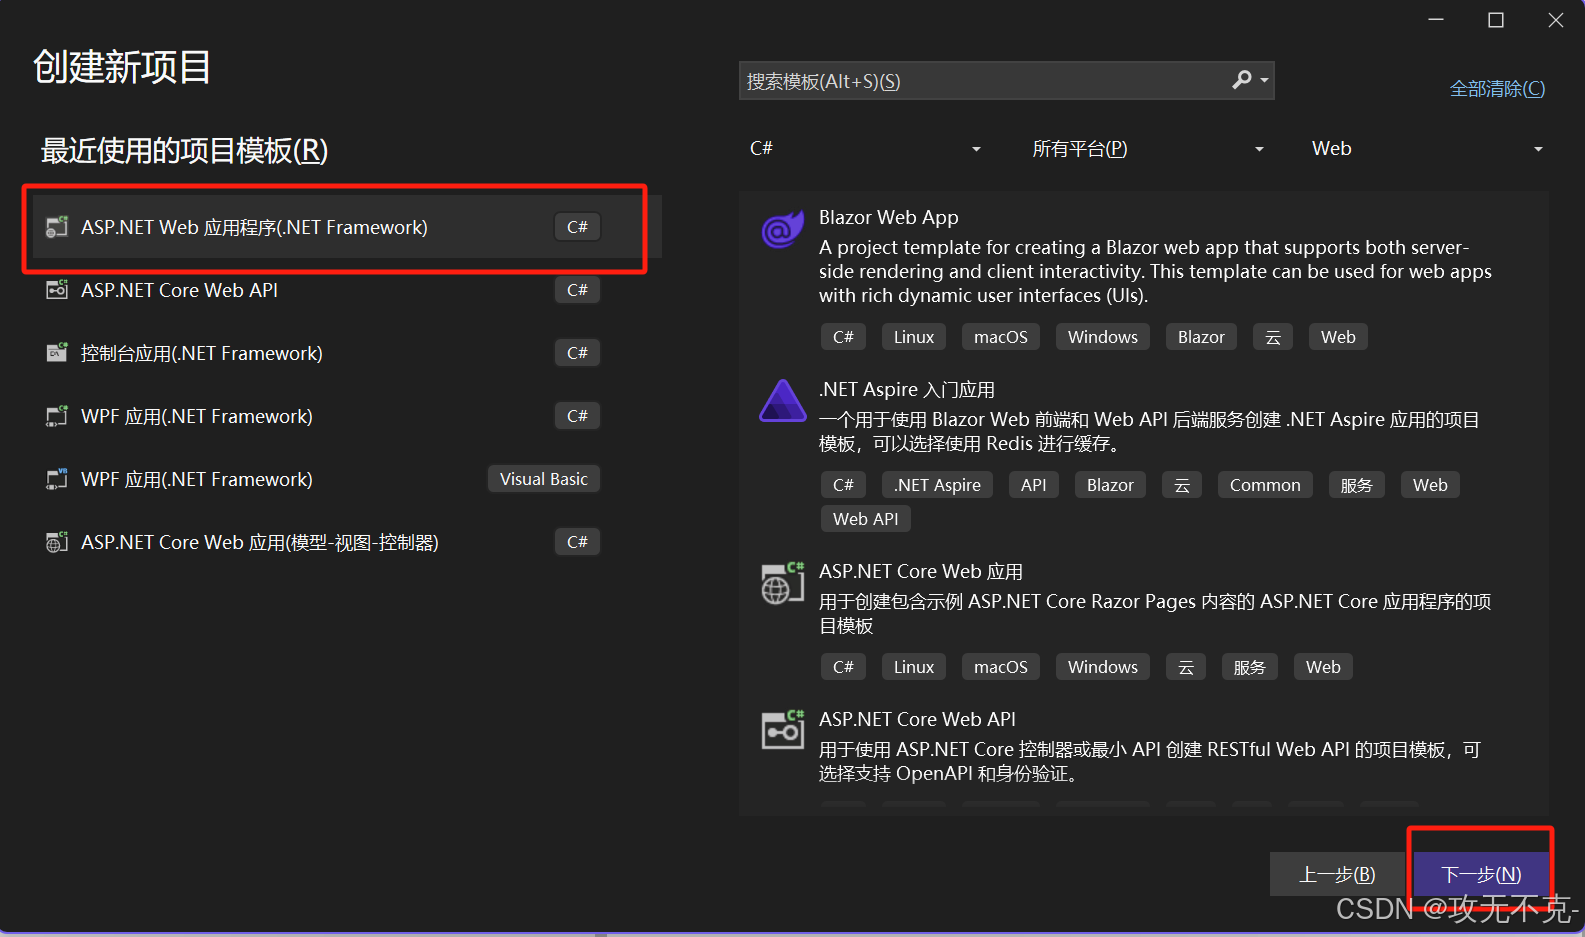The height and width of the screenshot is (937, 1585).
Task: Click the Blazor Web App logo icon
Action: (782, 230)
